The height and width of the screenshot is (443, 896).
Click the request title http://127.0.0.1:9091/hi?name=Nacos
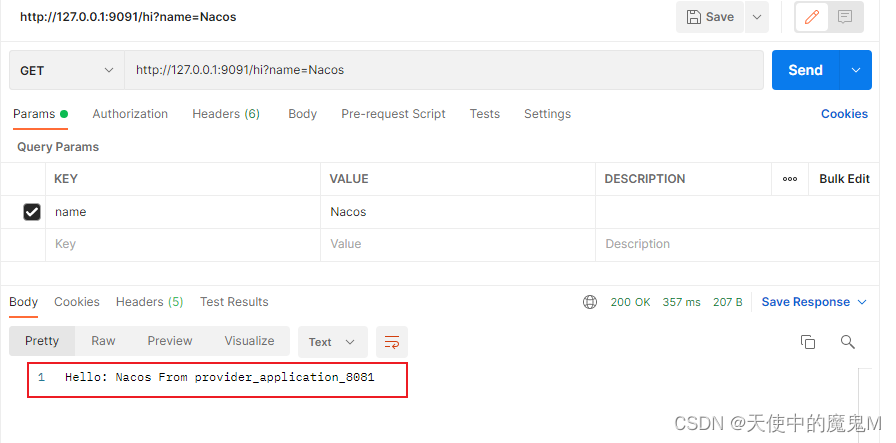click(128, 17)
